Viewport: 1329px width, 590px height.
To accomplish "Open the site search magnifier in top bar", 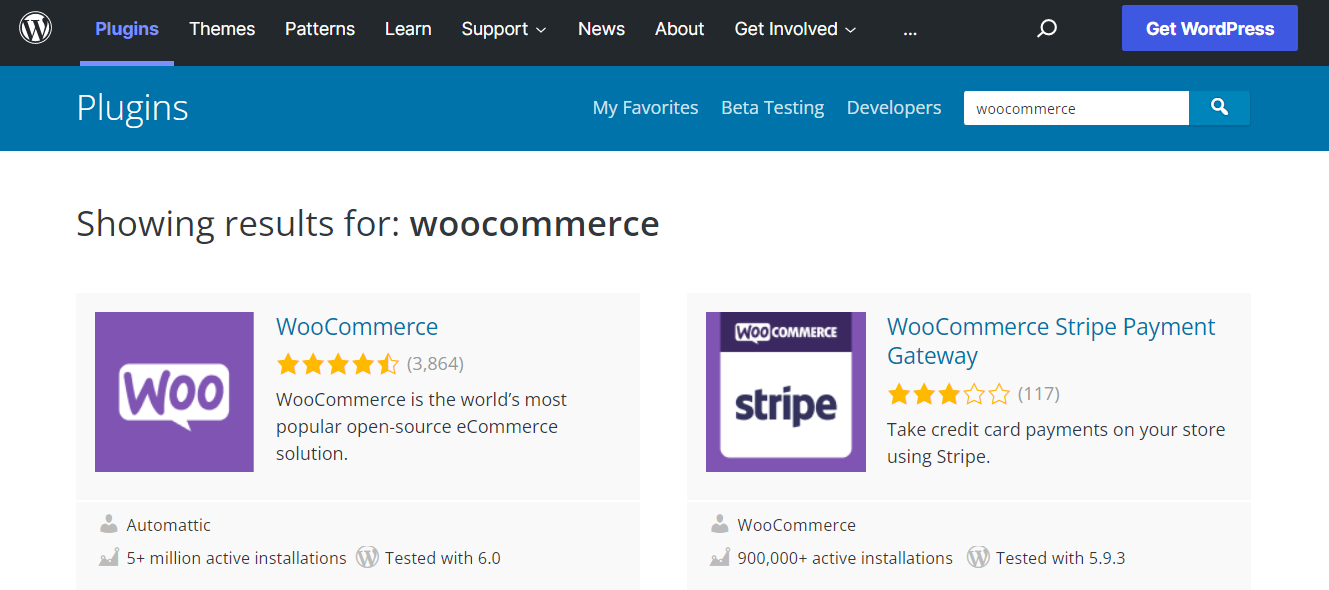I will pos(1047,29).
